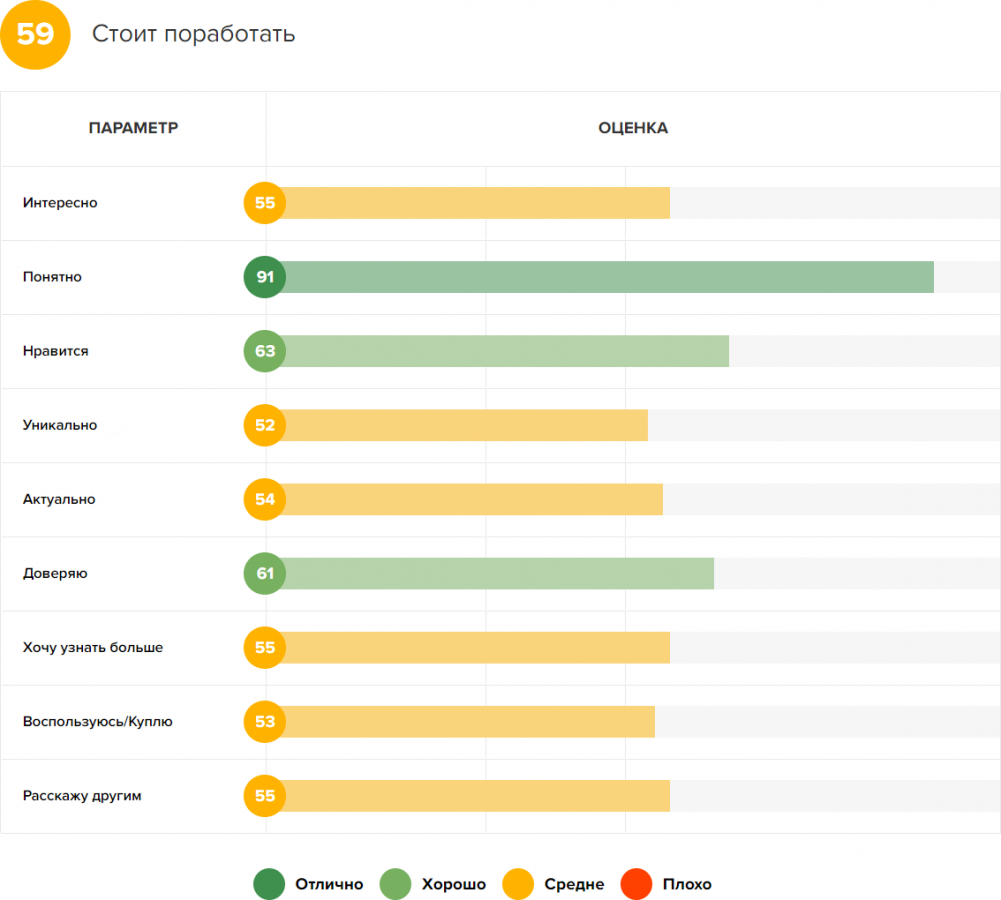Click the Доверяю parameter label
This screenshot has height=900, width=1001.
pyautogui.click(x=55, y=573)
